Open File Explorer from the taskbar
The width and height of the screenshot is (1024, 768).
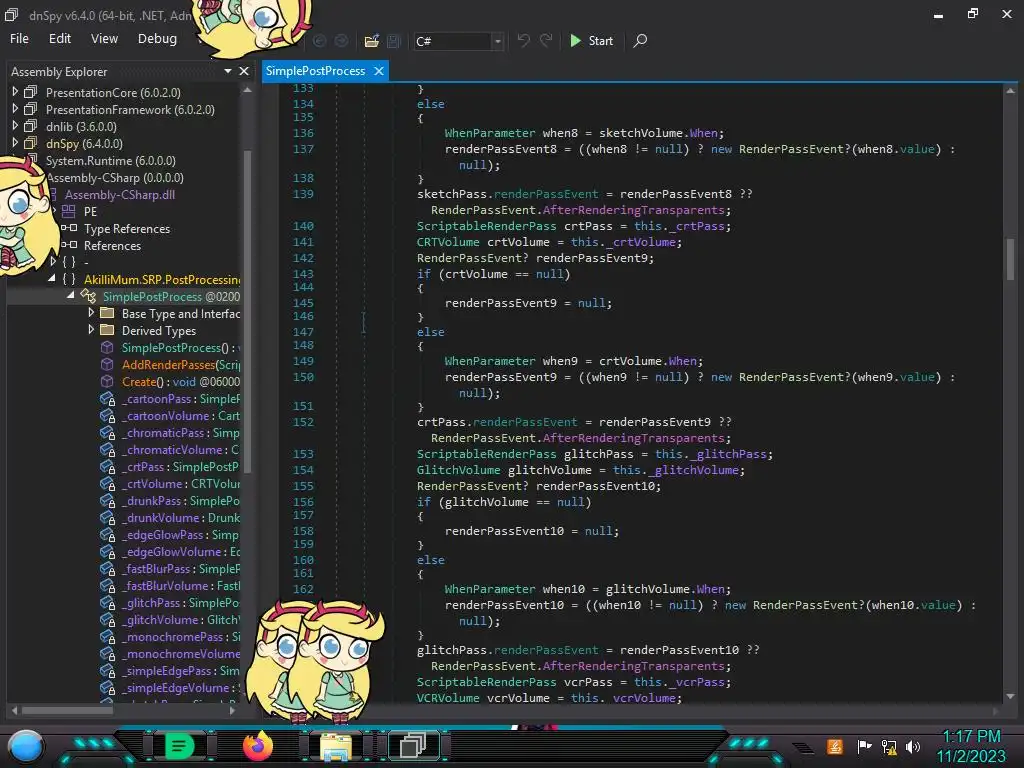pos(335,746)
